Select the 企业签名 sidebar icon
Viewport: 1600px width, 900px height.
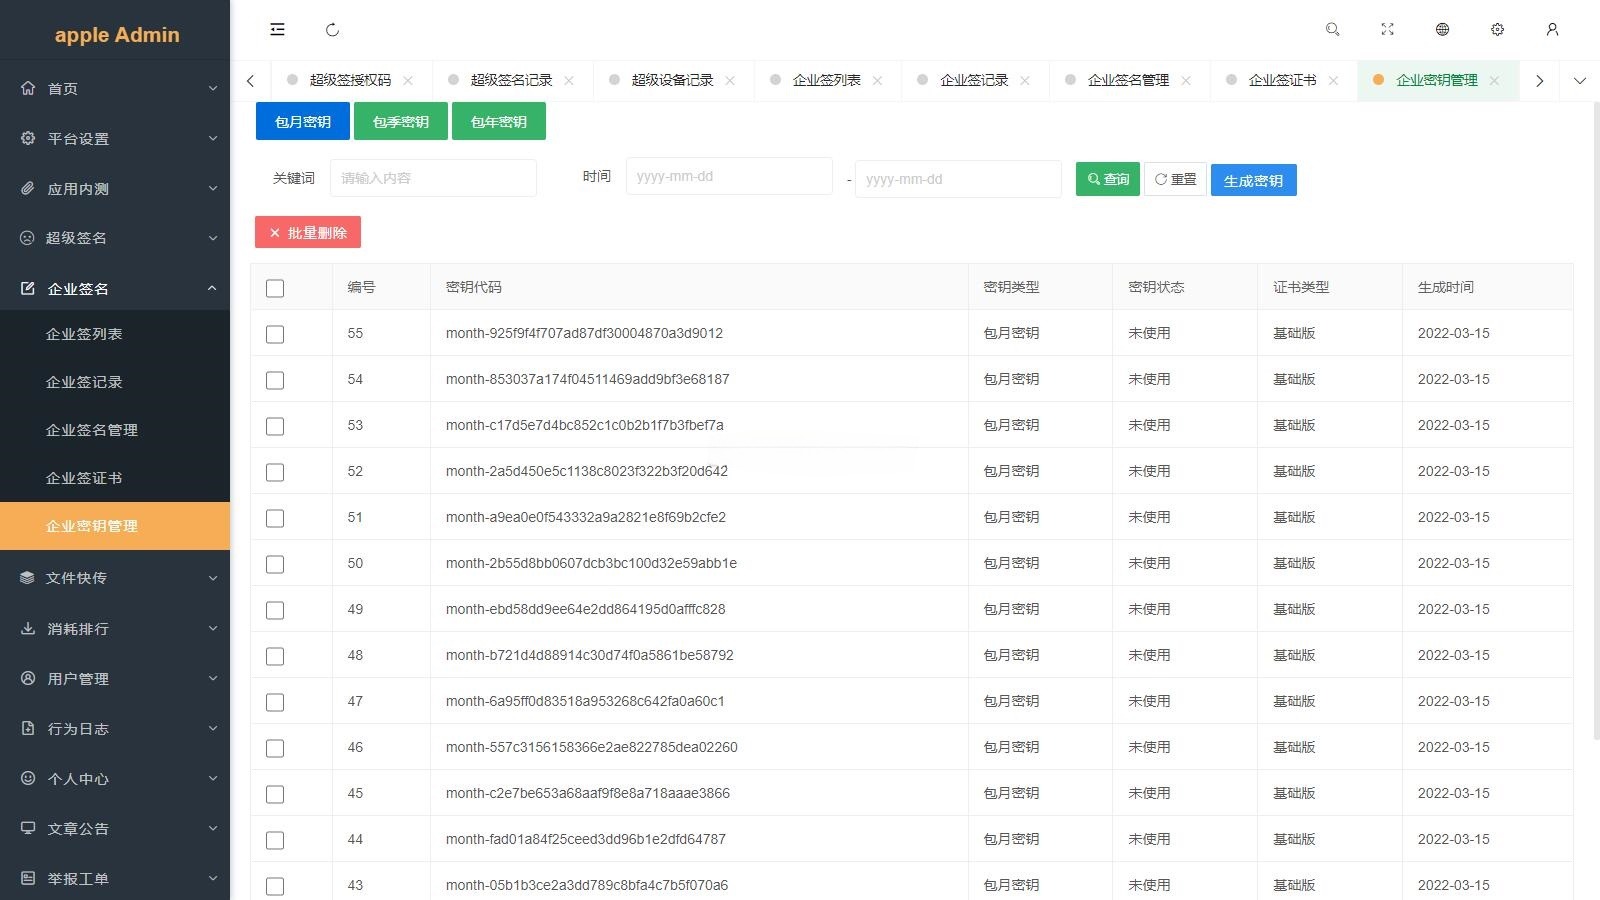pos(27,288)
